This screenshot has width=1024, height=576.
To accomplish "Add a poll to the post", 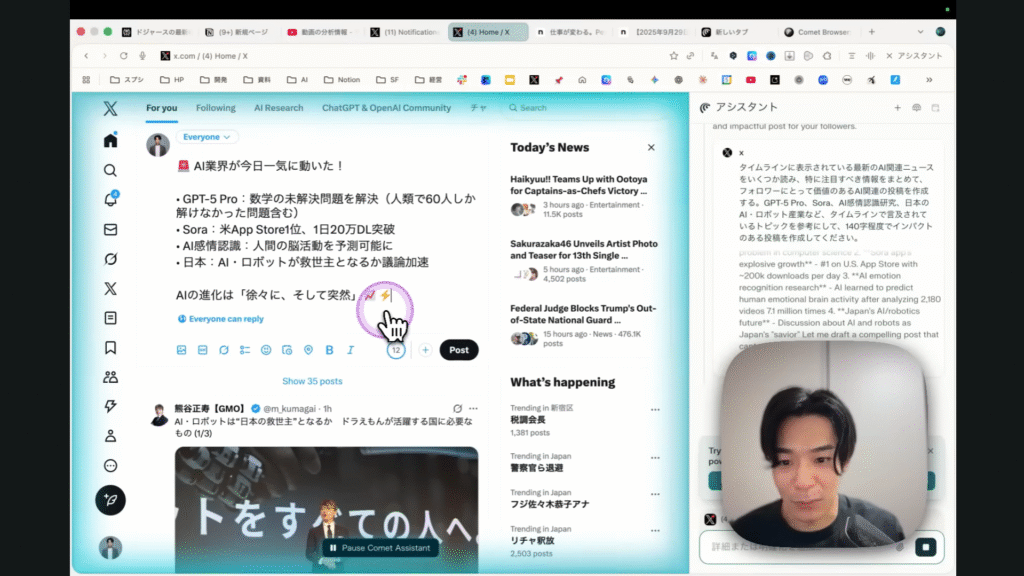I will [245, 350].
